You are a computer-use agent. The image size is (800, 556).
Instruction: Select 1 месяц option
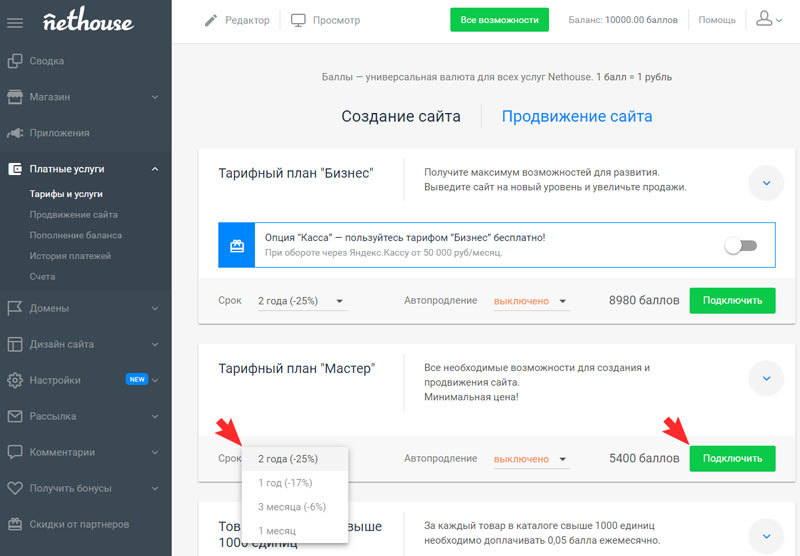(295, 530)
